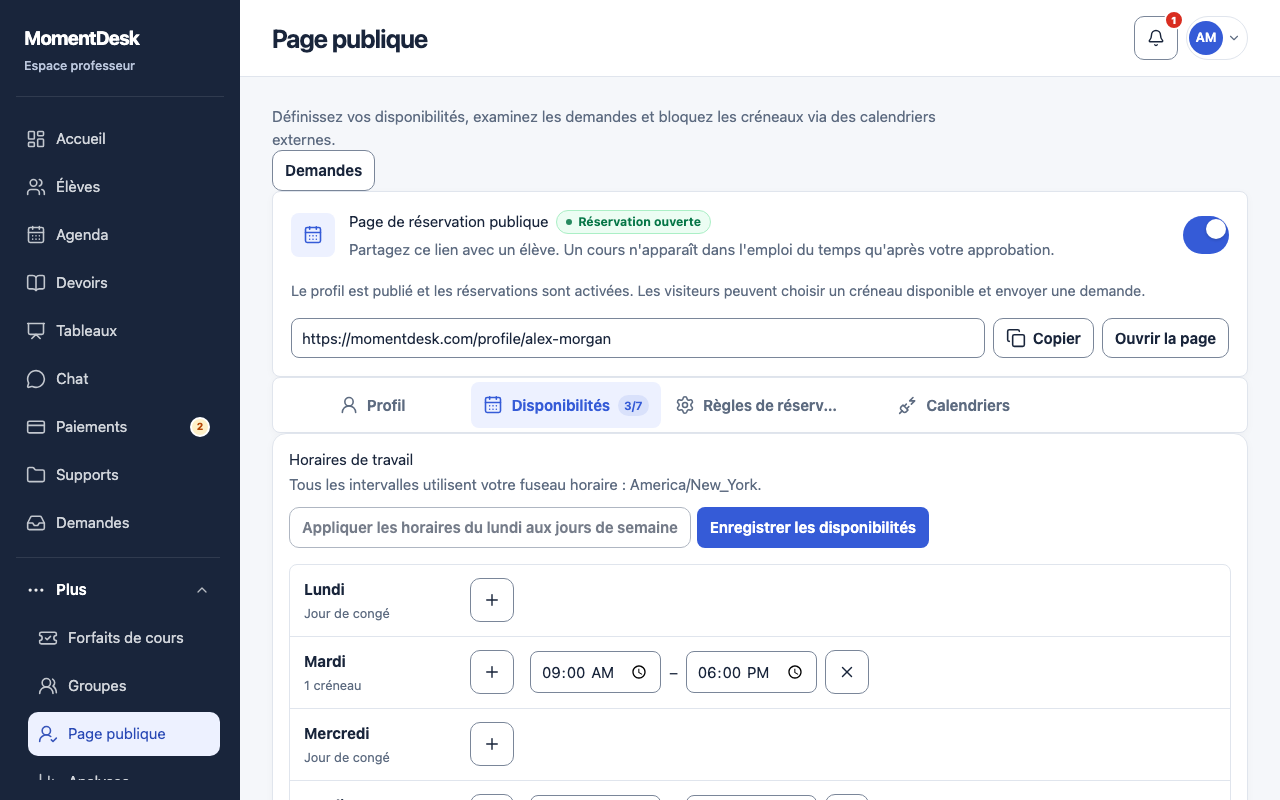Click the calendar icon beside Page de réservation publique
This screenshot has width=1280, height=800.
[313, 235]
